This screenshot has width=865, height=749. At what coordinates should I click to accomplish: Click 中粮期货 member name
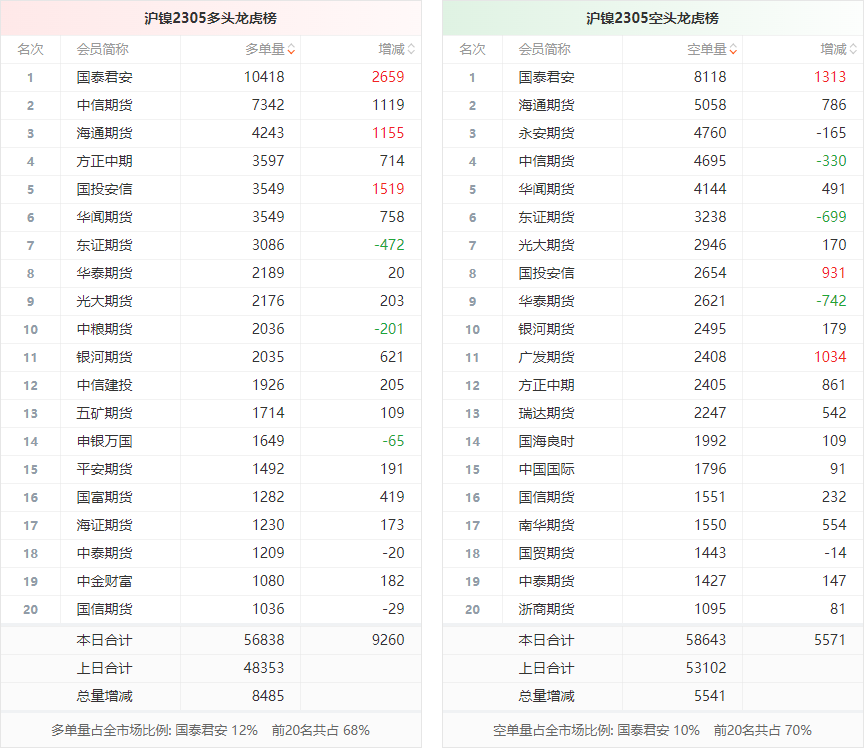click(x=104, y=329)
